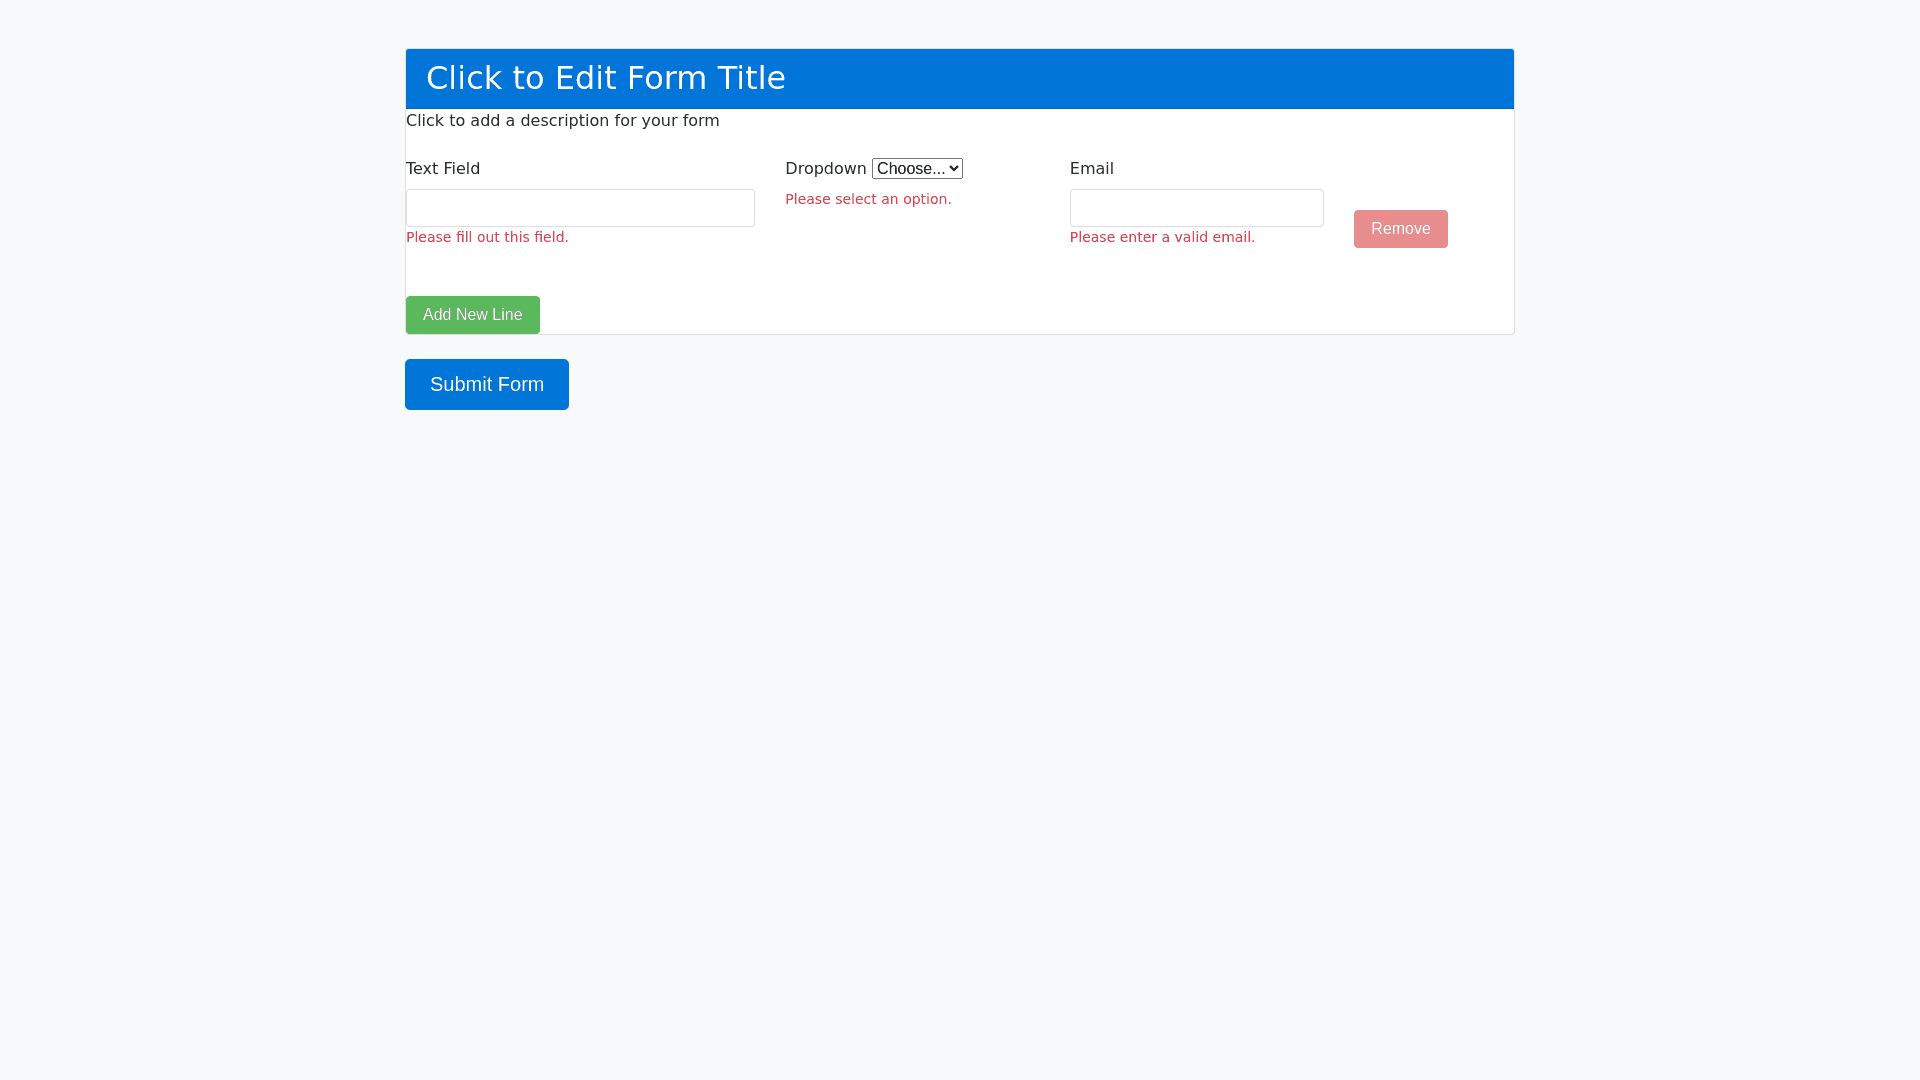Click the form description placeholder text
Screen dimensions: 1920x1080
(562, 121)
